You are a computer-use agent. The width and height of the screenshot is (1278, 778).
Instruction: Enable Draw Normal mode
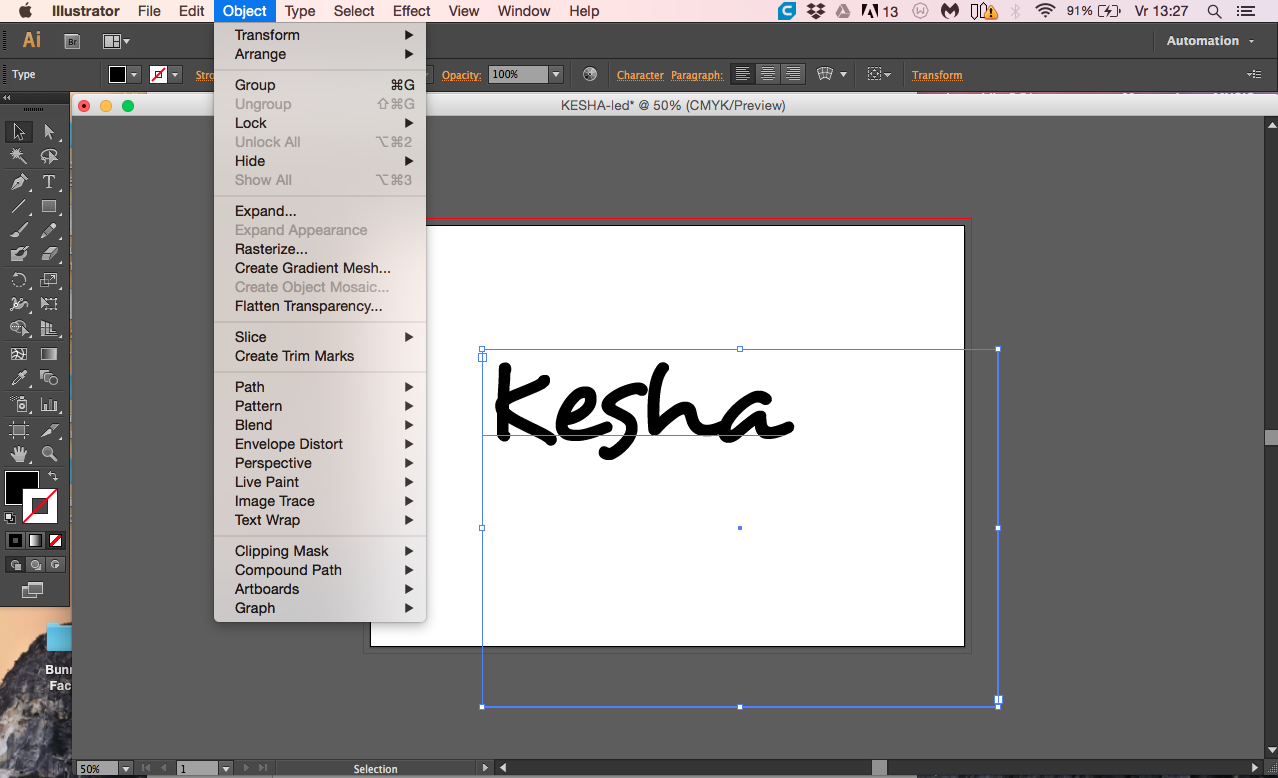pyautogui.click(x=15, y=565)
